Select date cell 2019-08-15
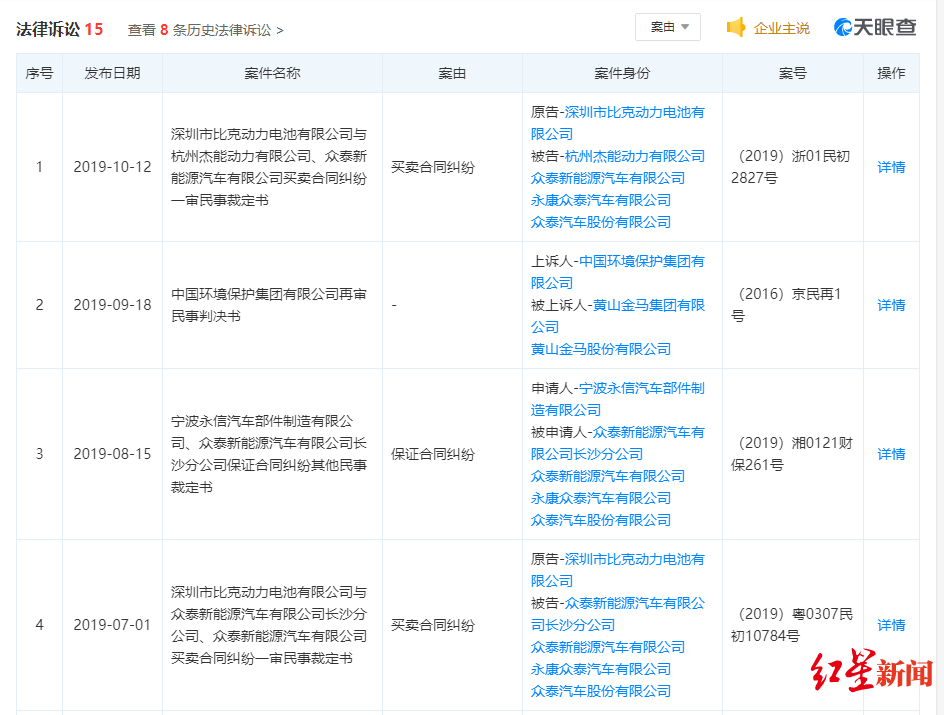Image resolution: width=944 pixels, height=715 pixels. click(x=113, y=454)
